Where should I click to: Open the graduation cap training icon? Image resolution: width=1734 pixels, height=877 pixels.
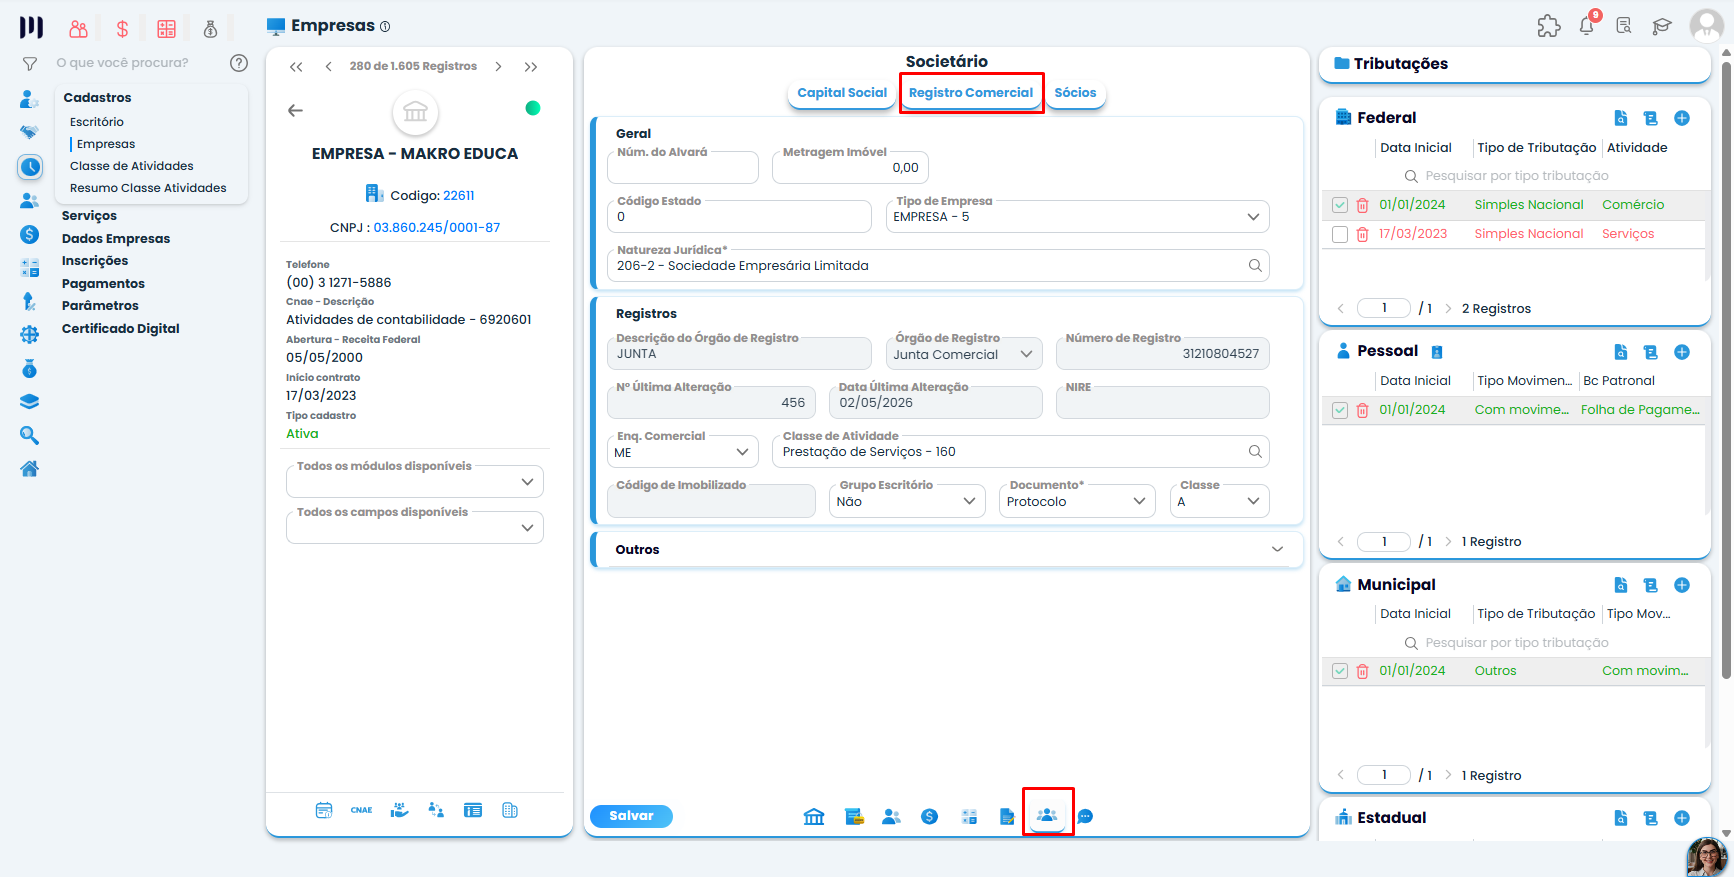pos(1662,26)
